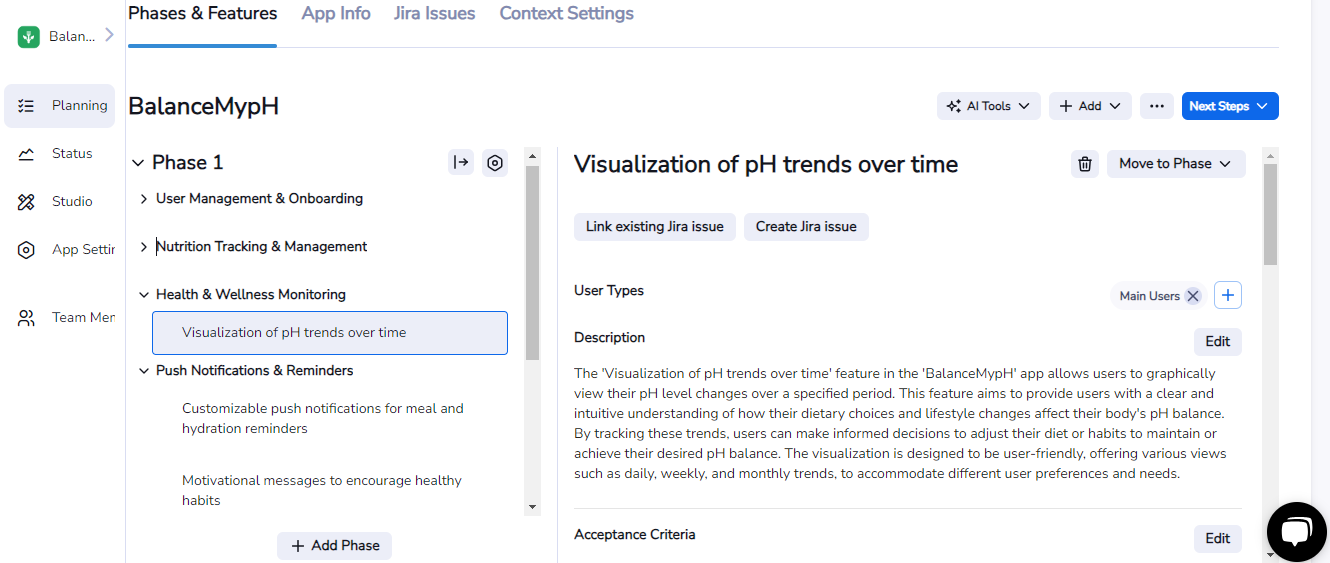Screen dimensions: 1330x563
Task: Open the Add dropdown menu
Action: pyautogui.click(x=1090, y=106)
